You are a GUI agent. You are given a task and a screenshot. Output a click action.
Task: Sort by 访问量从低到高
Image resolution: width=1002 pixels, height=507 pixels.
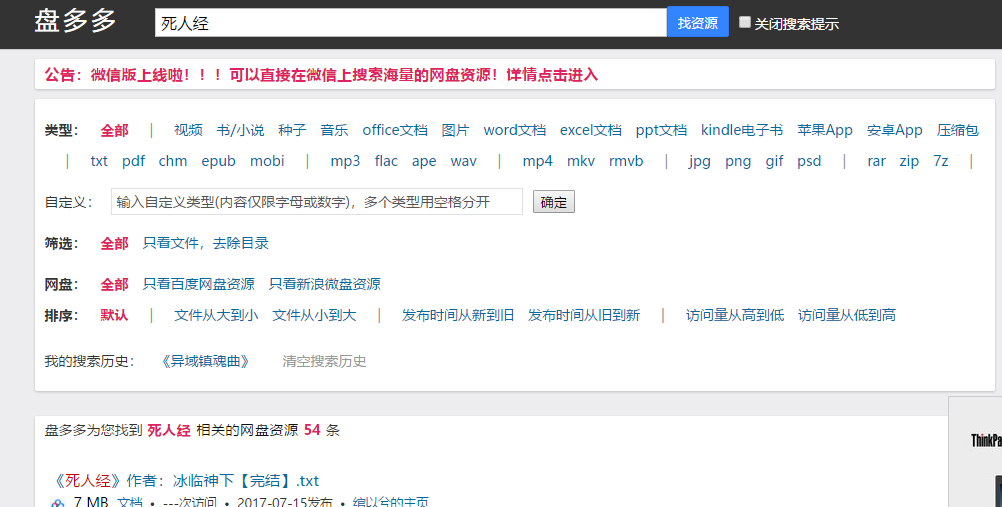(x=847, y=315)
